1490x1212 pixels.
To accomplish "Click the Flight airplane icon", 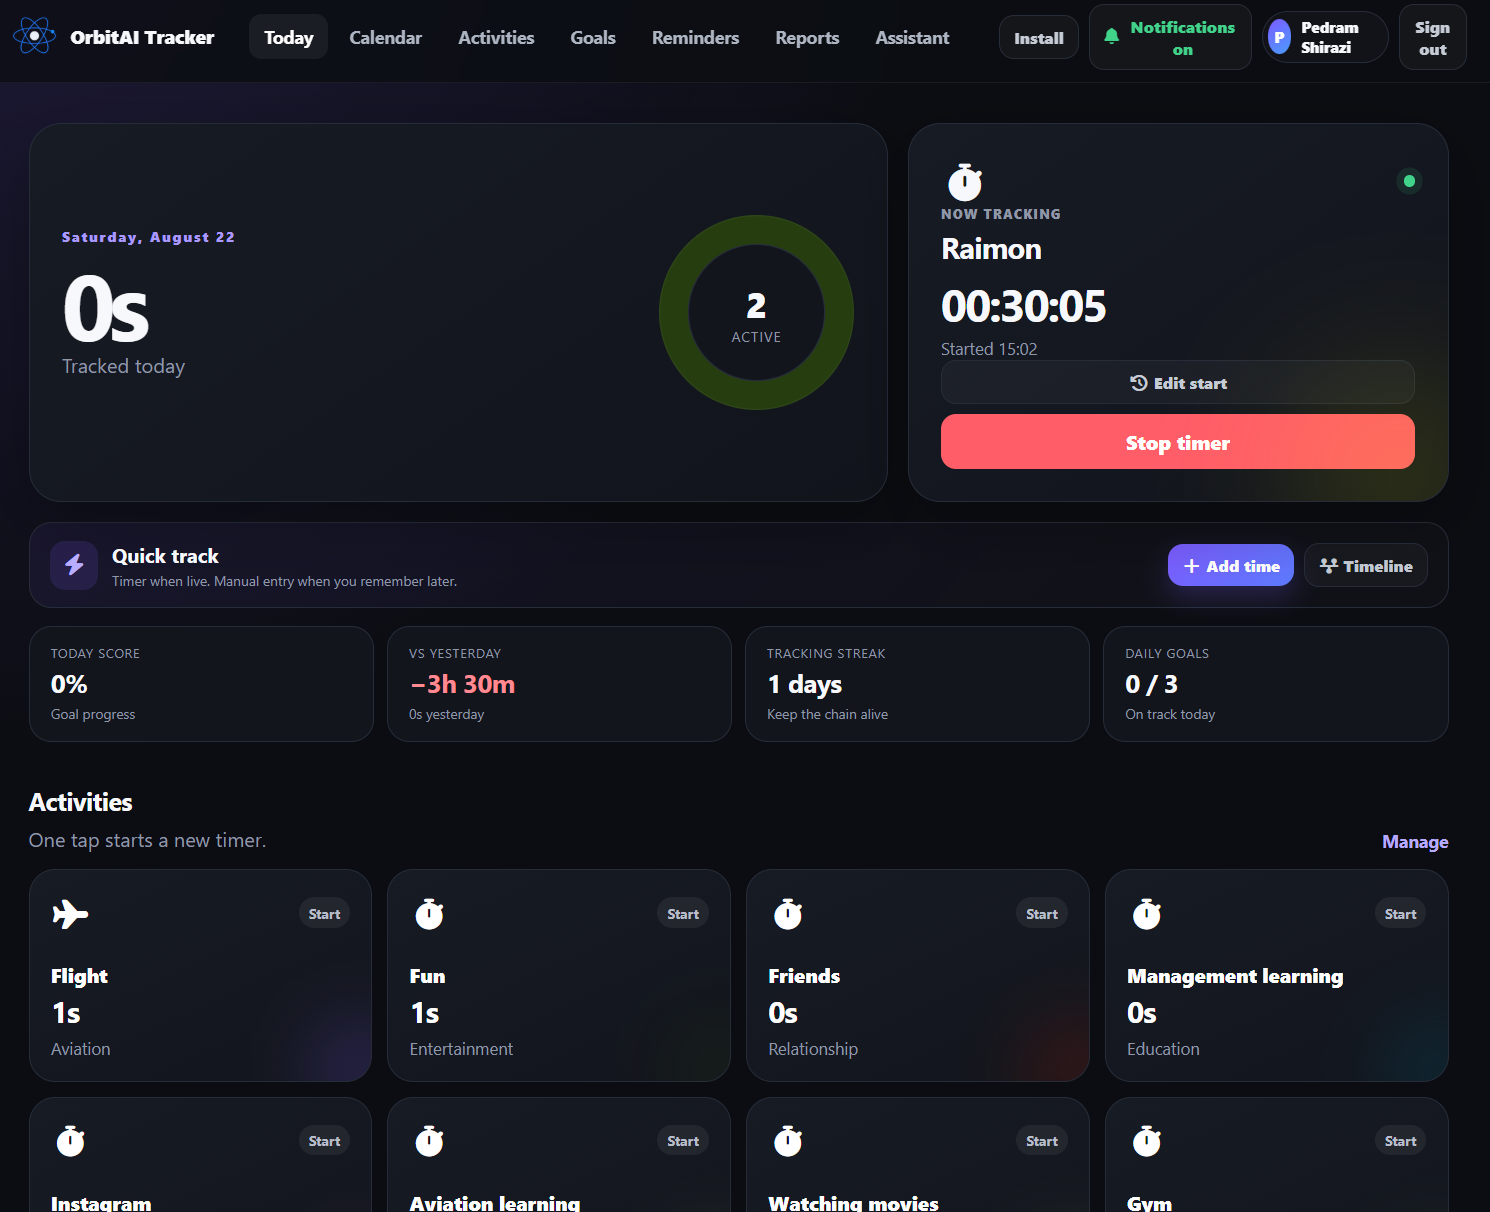I will pos(70,914).
